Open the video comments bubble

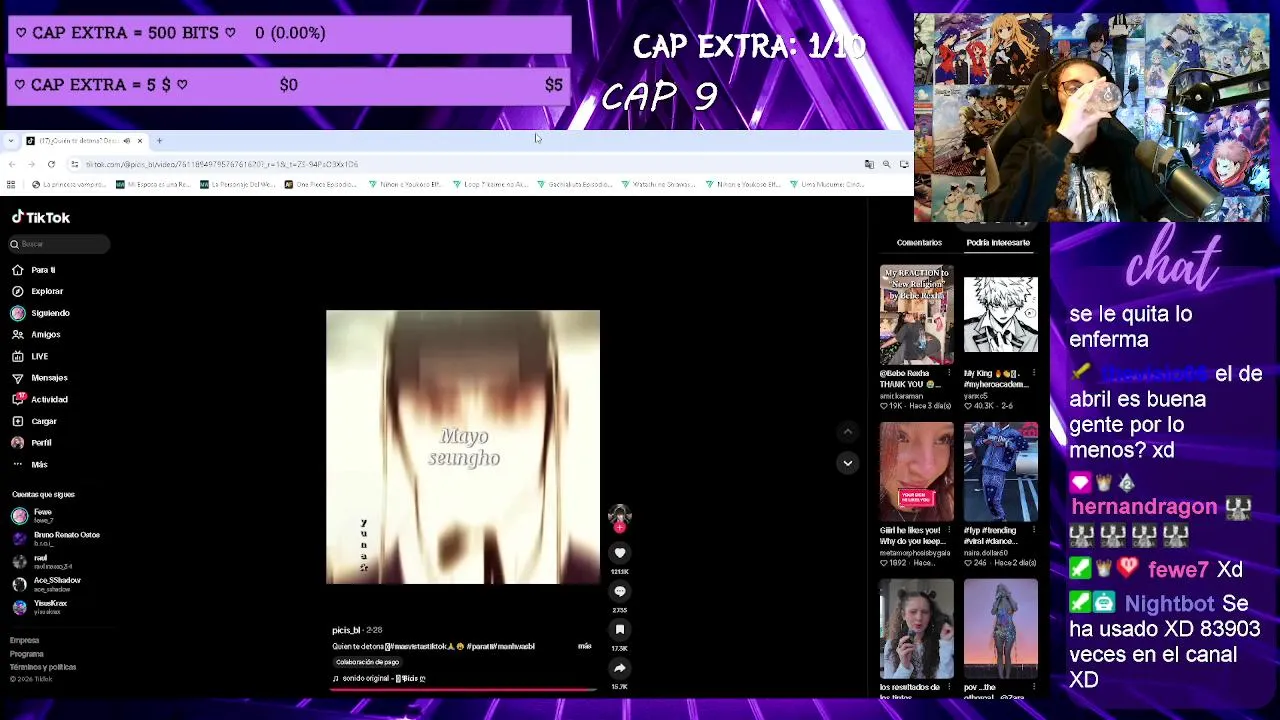click(620, 591)
